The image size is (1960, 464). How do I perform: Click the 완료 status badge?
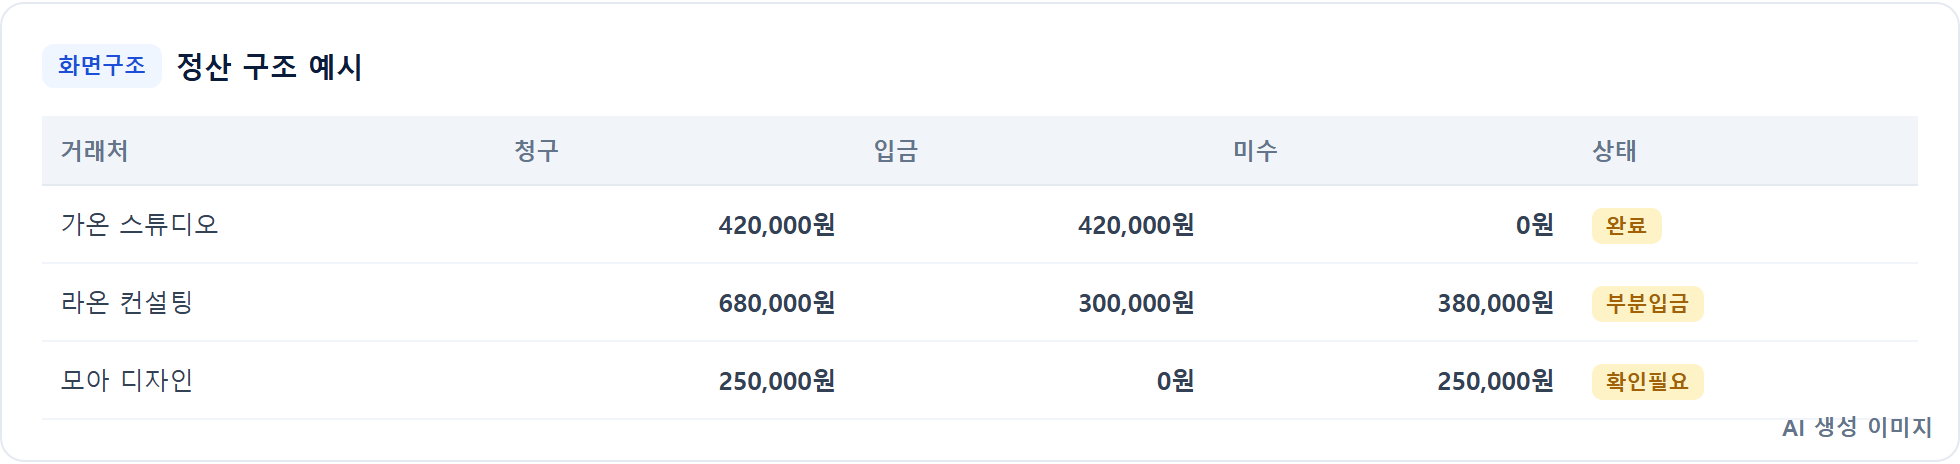[x=1626, y=226]
